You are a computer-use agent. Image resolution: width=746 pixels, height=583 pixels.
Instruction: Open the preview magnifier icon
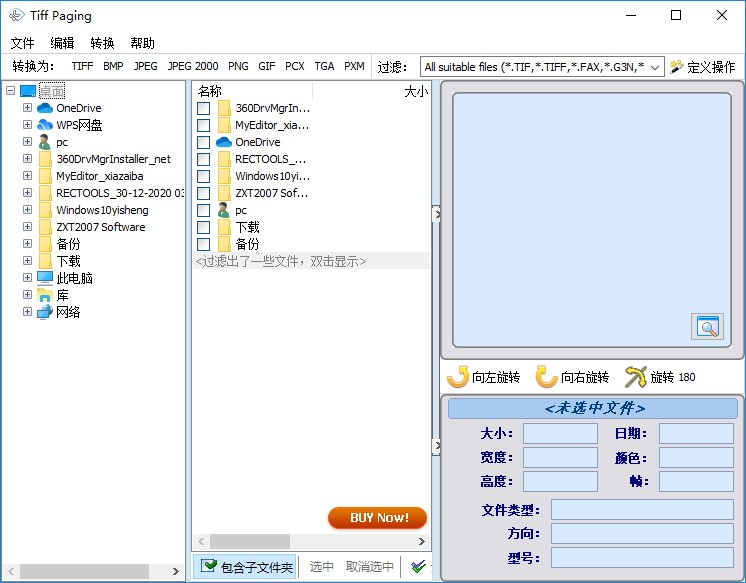point(707,326)
